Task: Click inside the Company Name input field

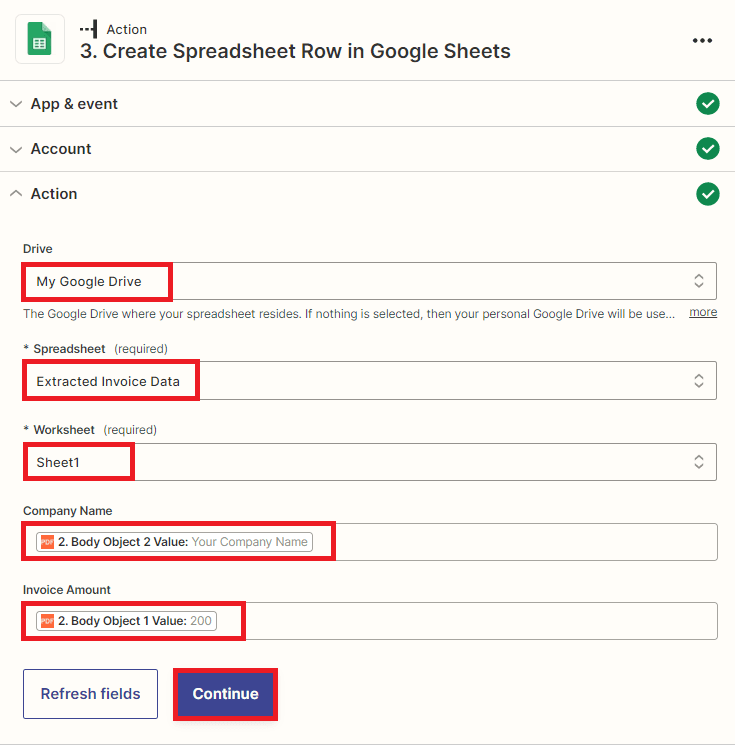Action: [520, 542]
